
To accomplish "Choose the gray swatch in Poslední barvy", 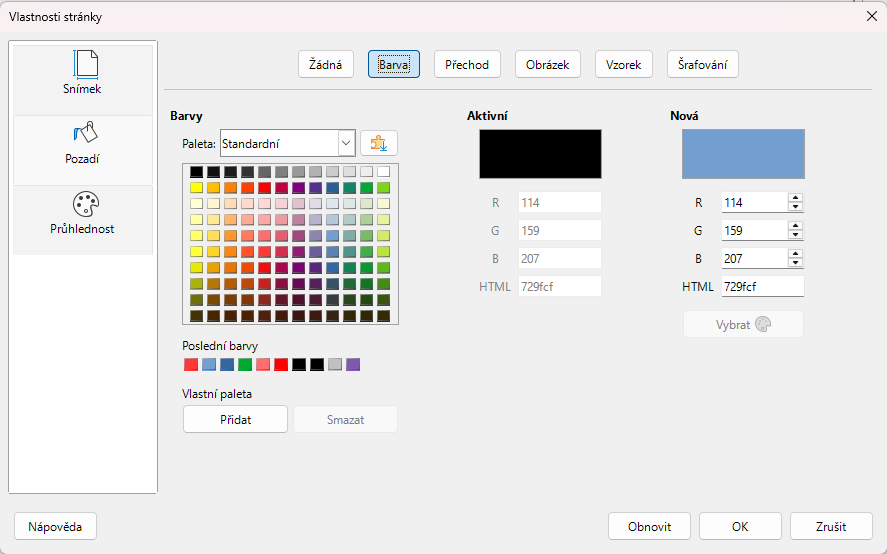I will pyautogui.click(x=335, y=364).
